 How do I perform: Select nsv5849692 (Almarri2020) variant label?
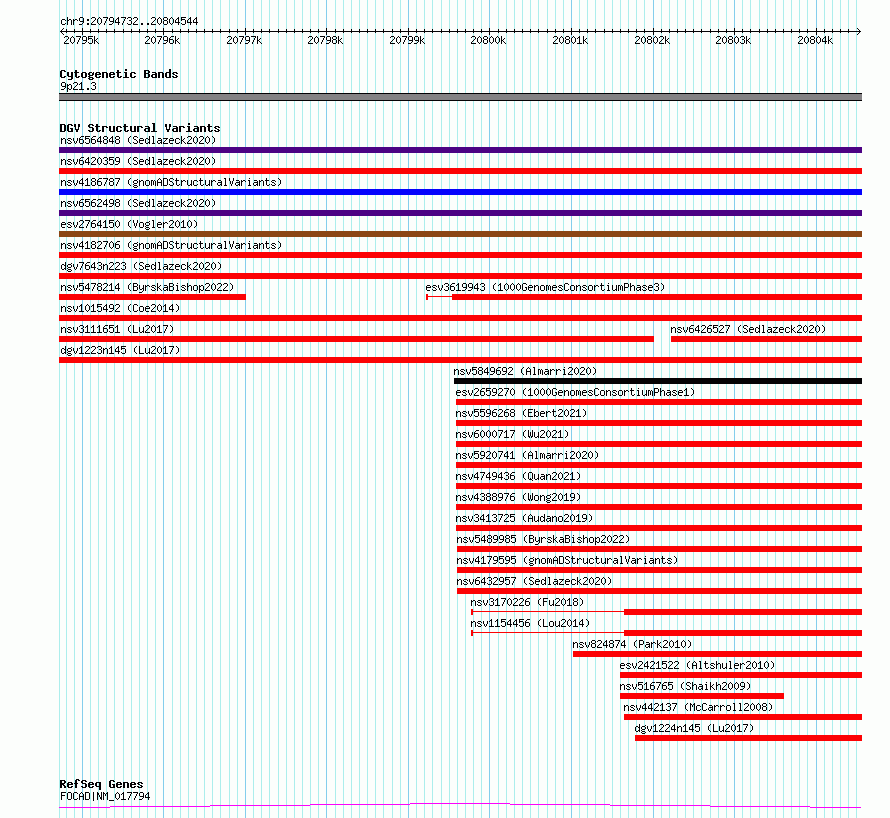525,371
